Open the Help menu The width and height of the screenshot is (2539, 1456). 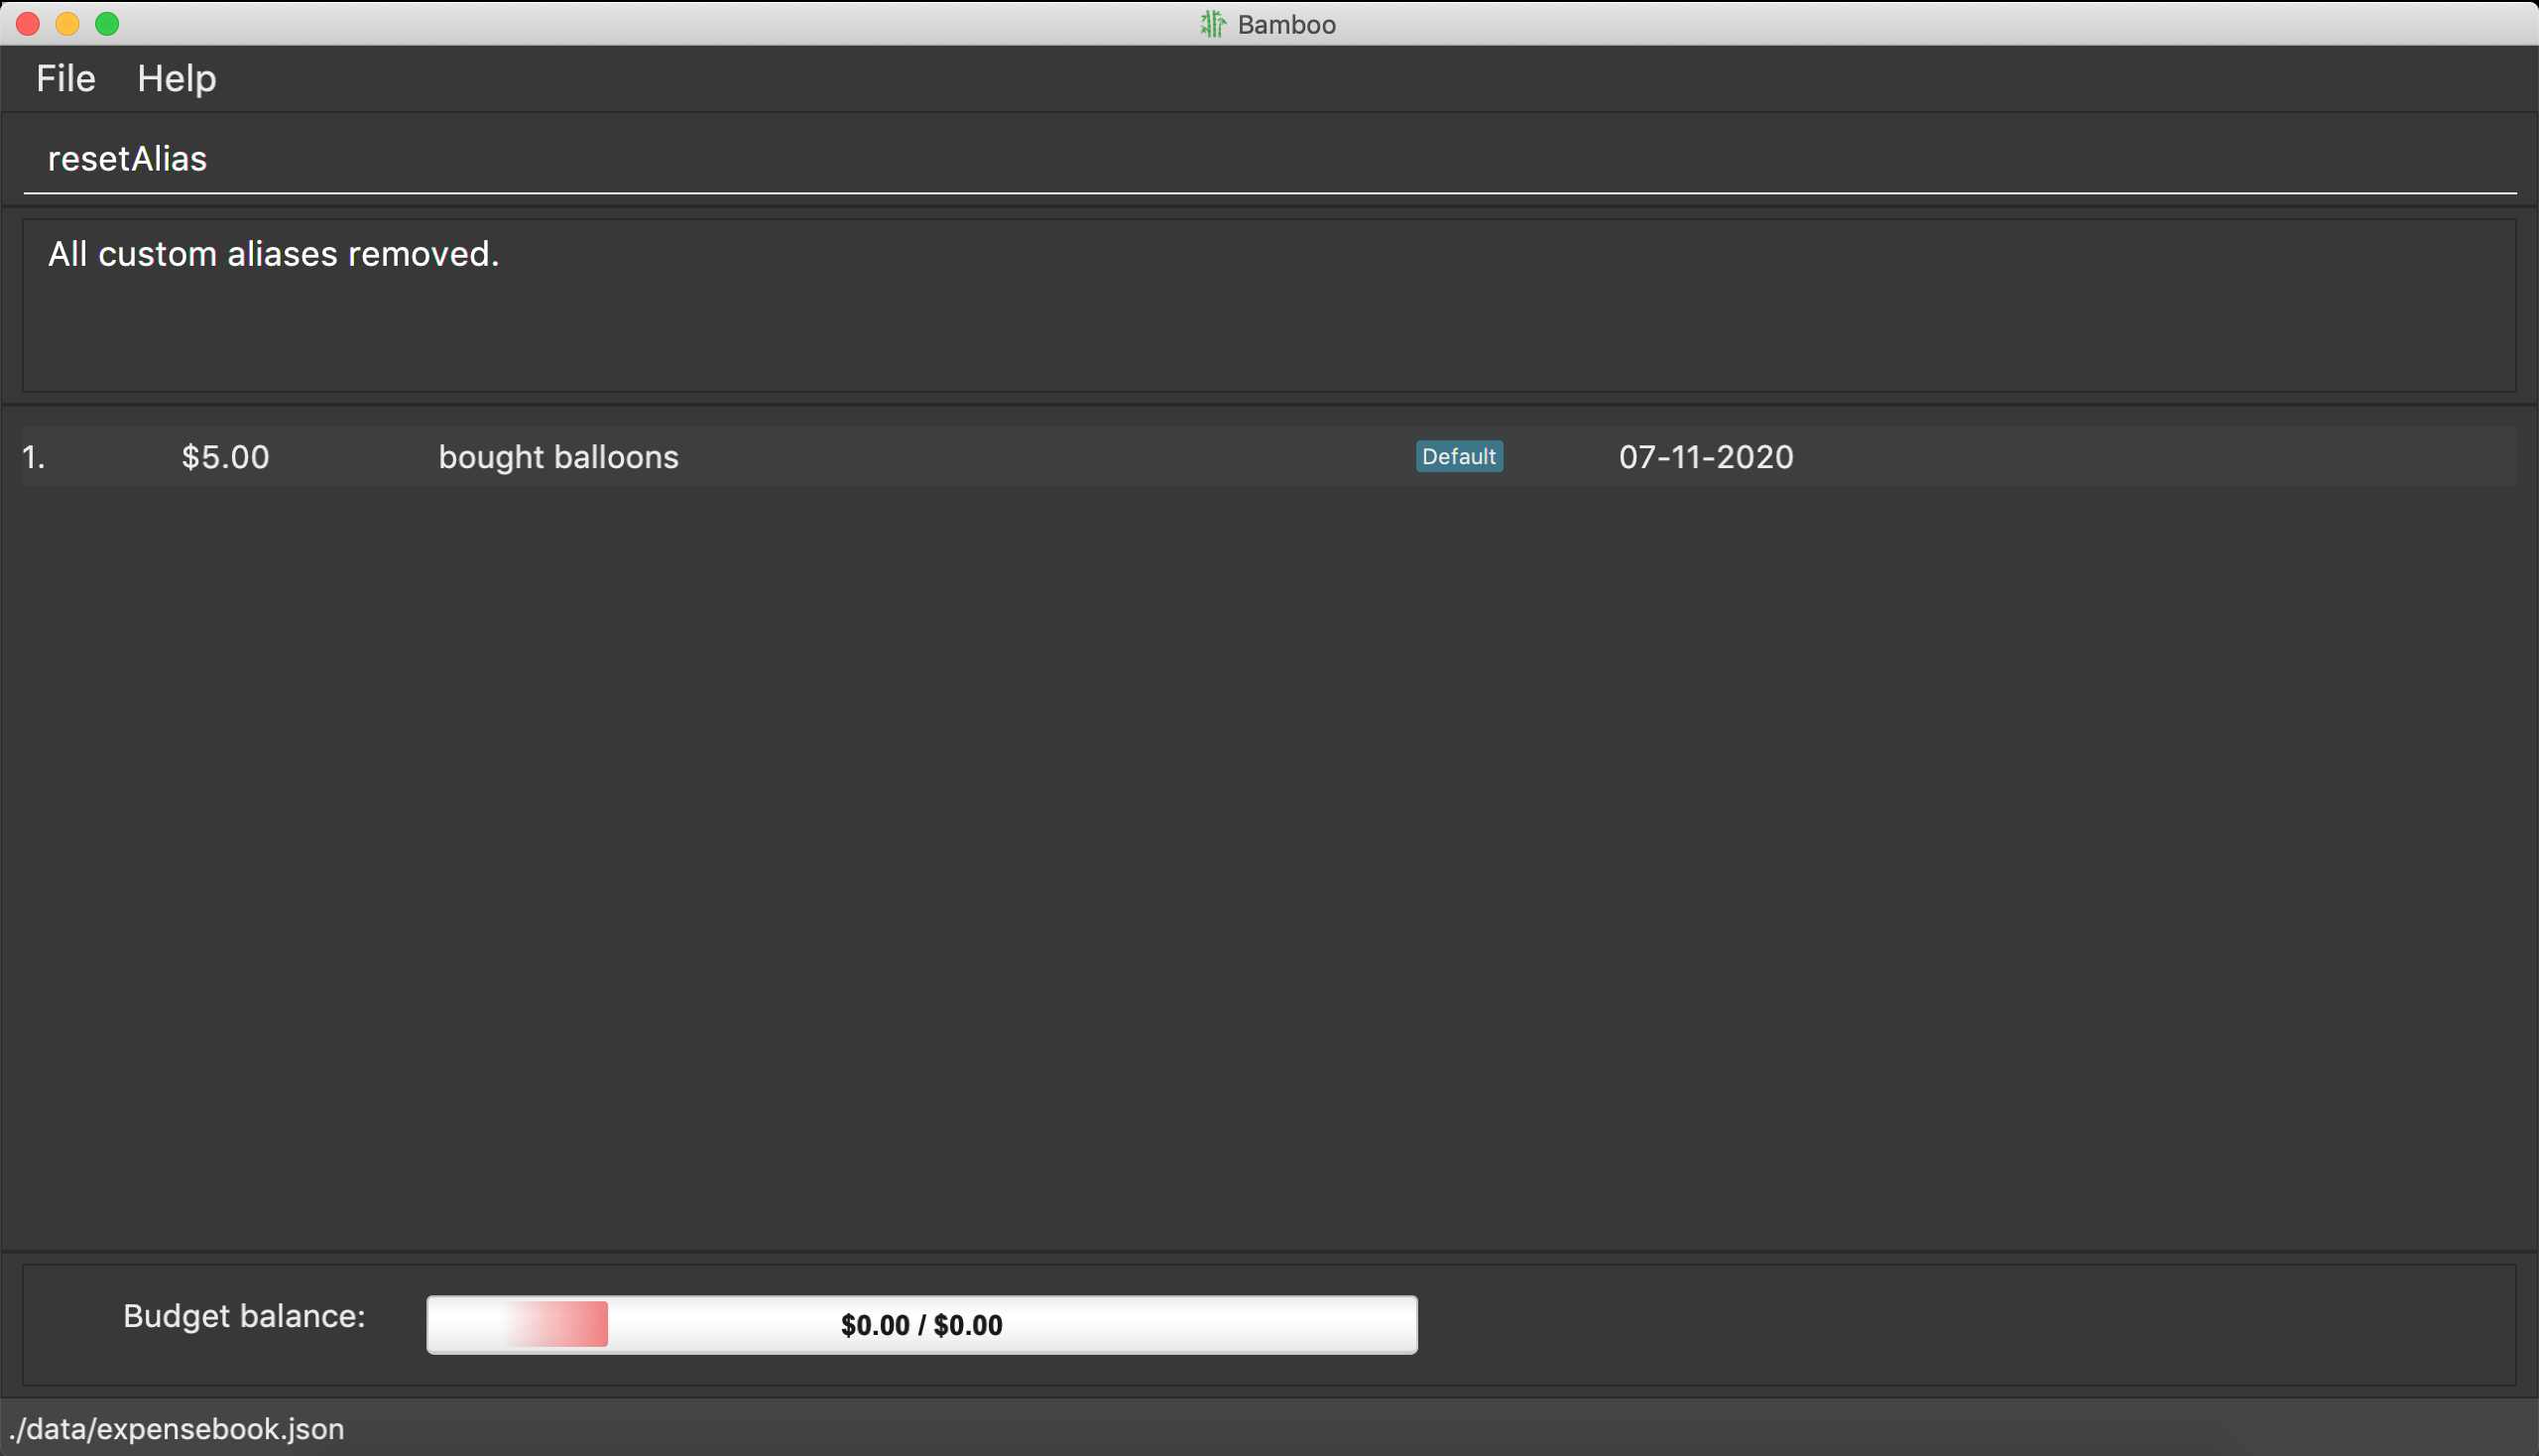pos(176,78)
